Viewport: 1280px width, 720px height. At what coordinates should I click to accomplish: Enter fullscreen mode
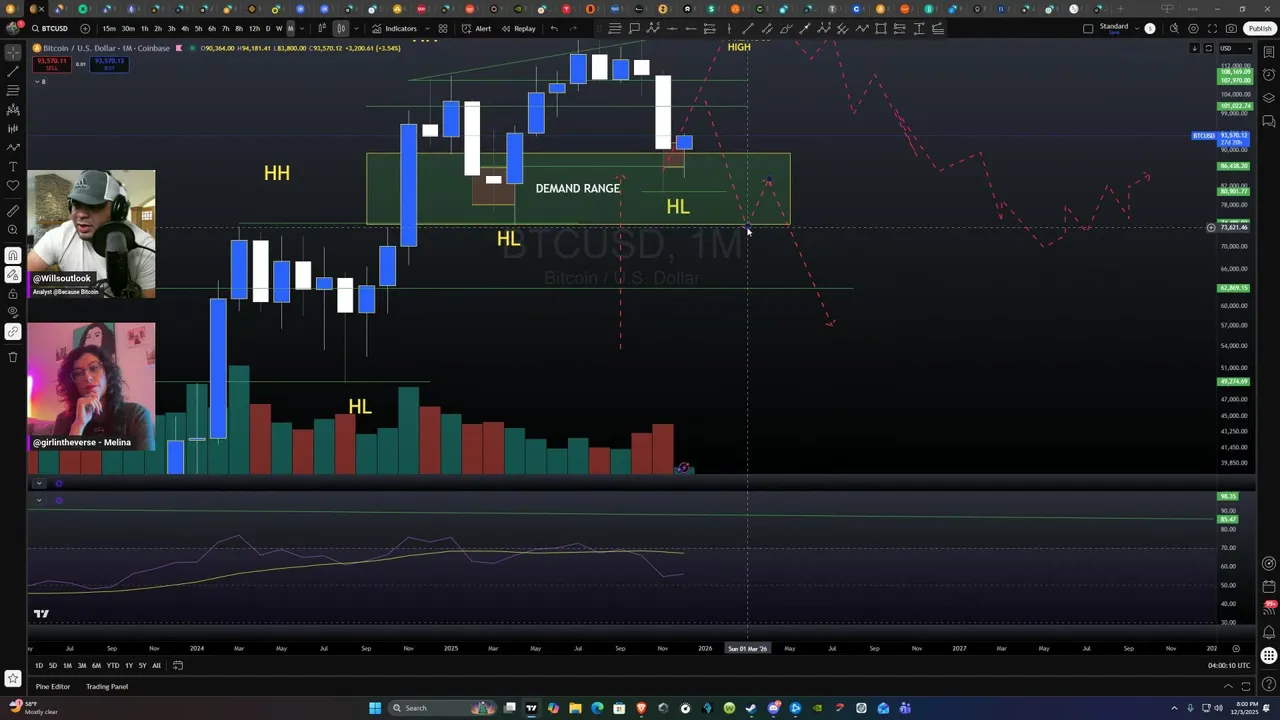coord(1213,28)
